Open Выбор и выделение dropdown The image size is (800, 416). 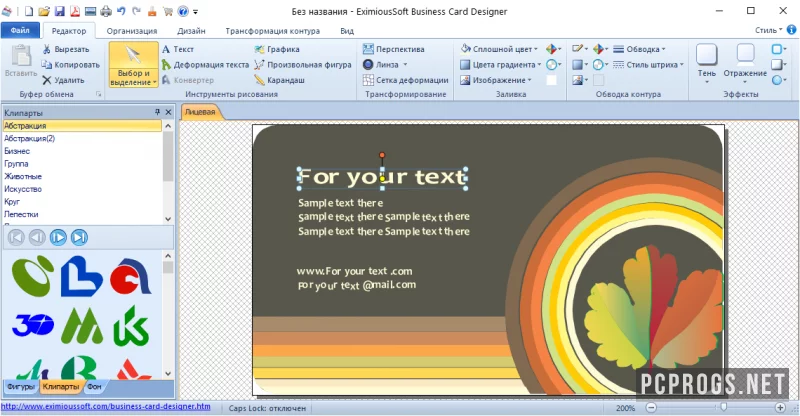coord(133,78)
